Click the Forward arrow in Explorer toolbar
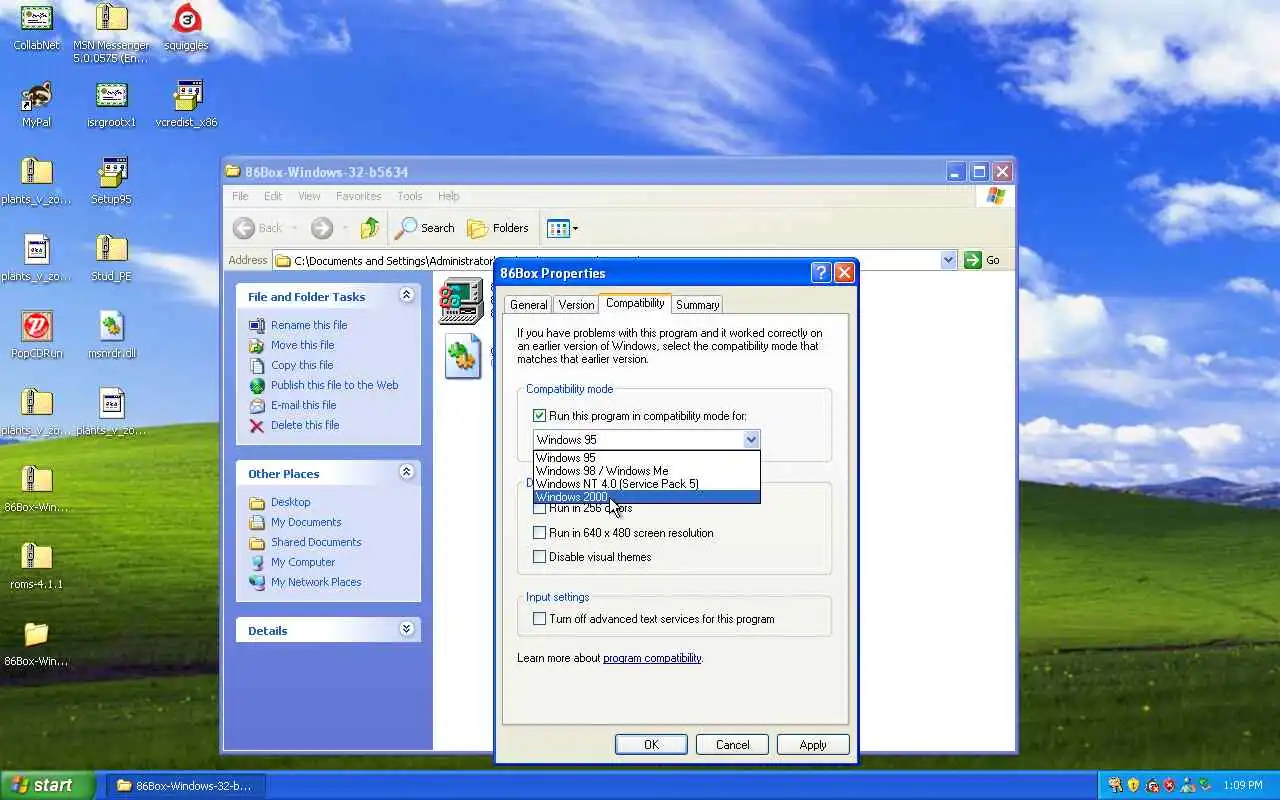Viewport: 1280px width, 800px height. point(321,228)
